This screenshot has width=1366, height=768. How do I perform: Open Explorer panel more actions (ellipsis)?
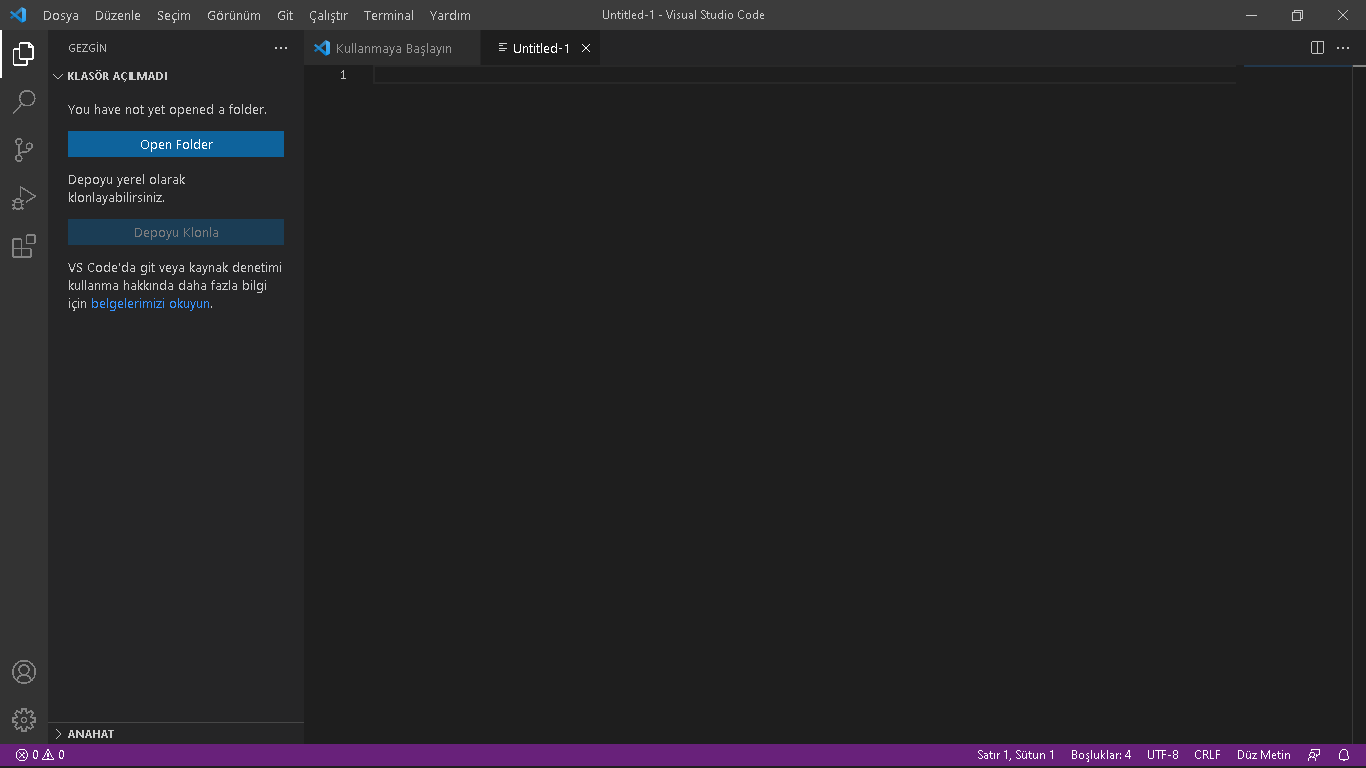281,48
